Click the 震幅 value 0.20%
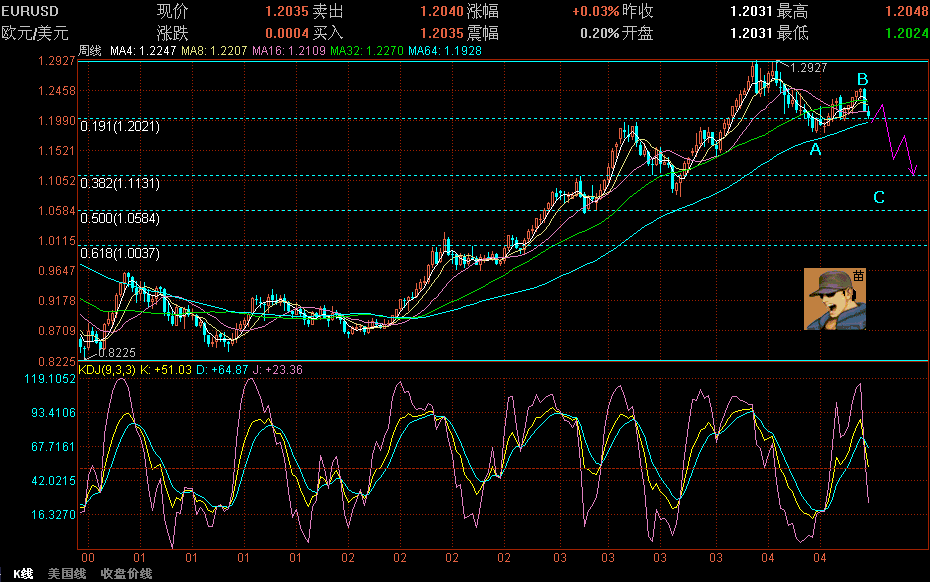 tap(600, 33)
